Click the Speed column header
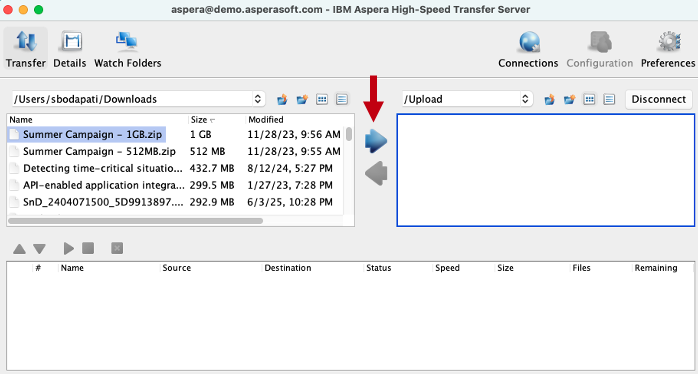Image resolution: width=698 pixels, height=374 pixels. [x=447, y=268]
